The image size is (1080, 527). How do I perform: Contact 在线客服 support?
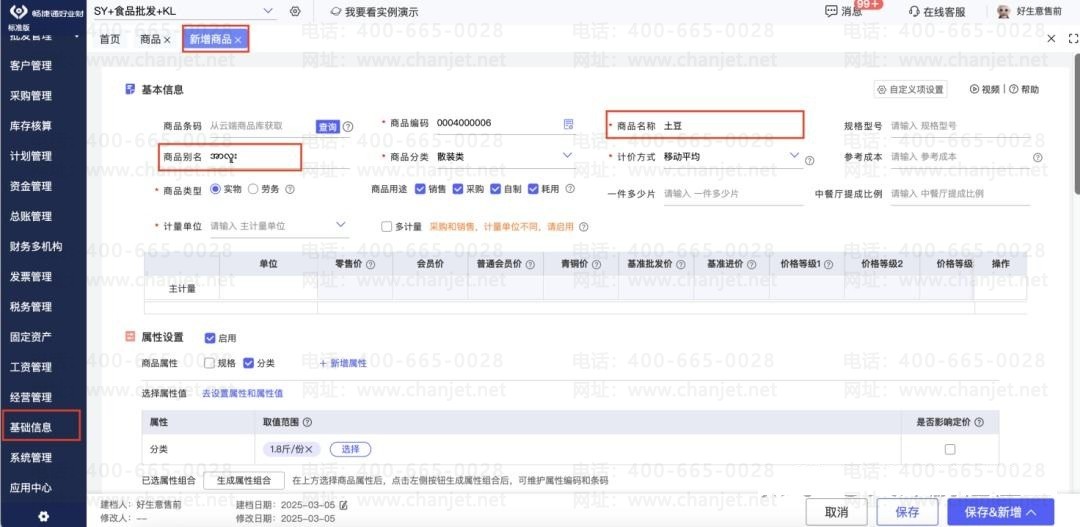coord(937,12)
